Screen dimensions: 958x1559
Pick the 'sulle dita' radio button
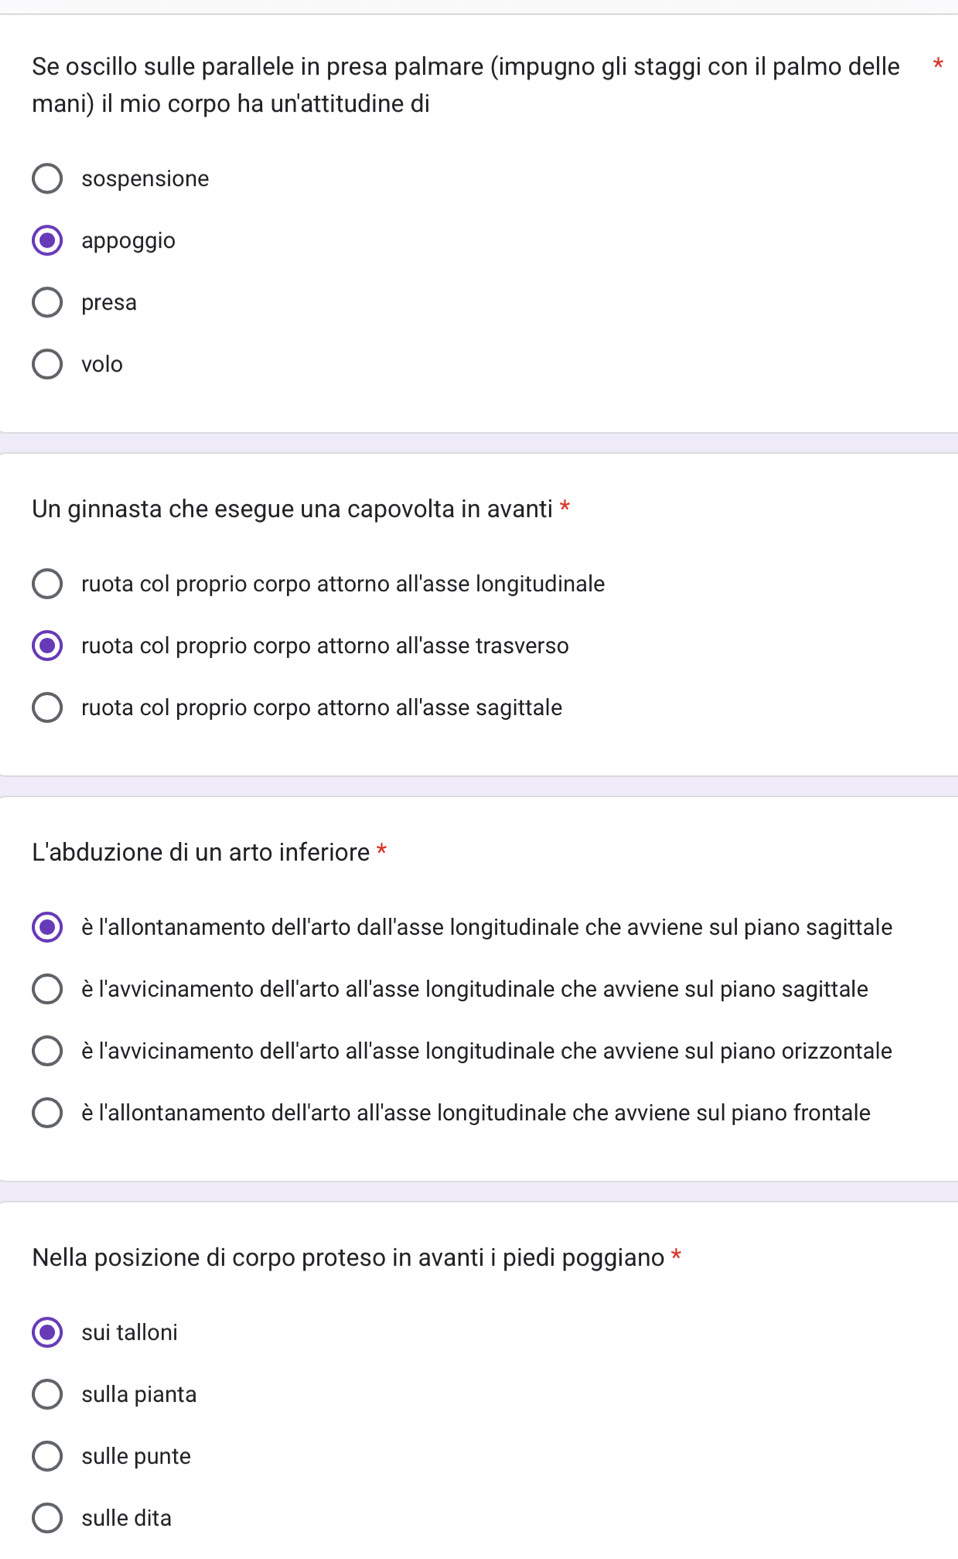47,1519
